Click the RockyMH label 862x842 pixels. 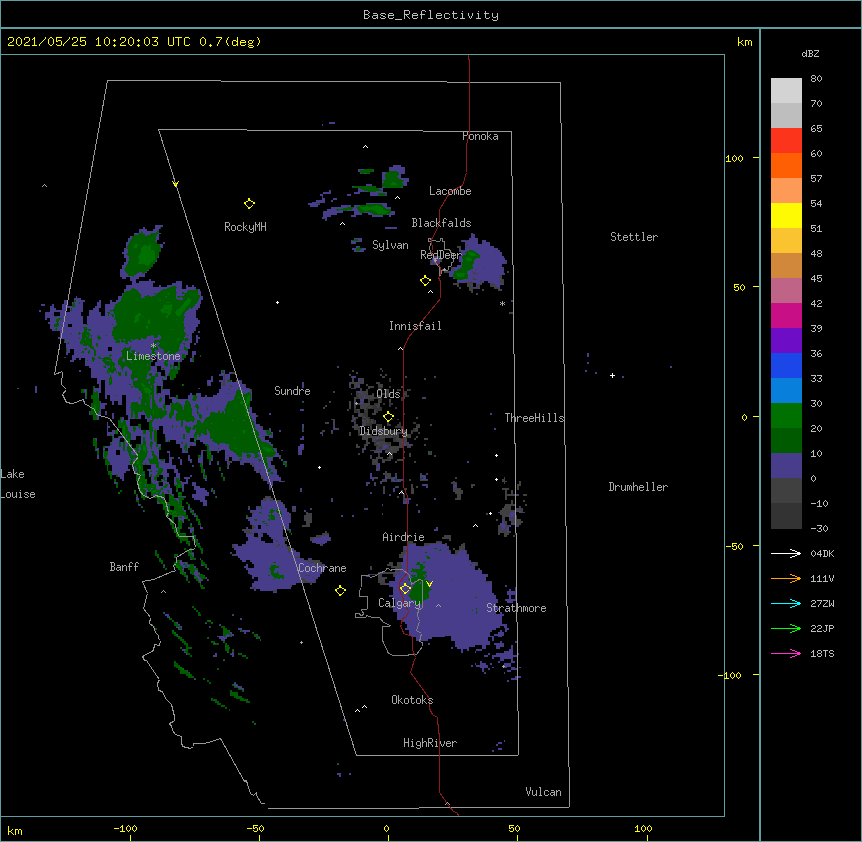pyautogui.click(x=245, y=227)
